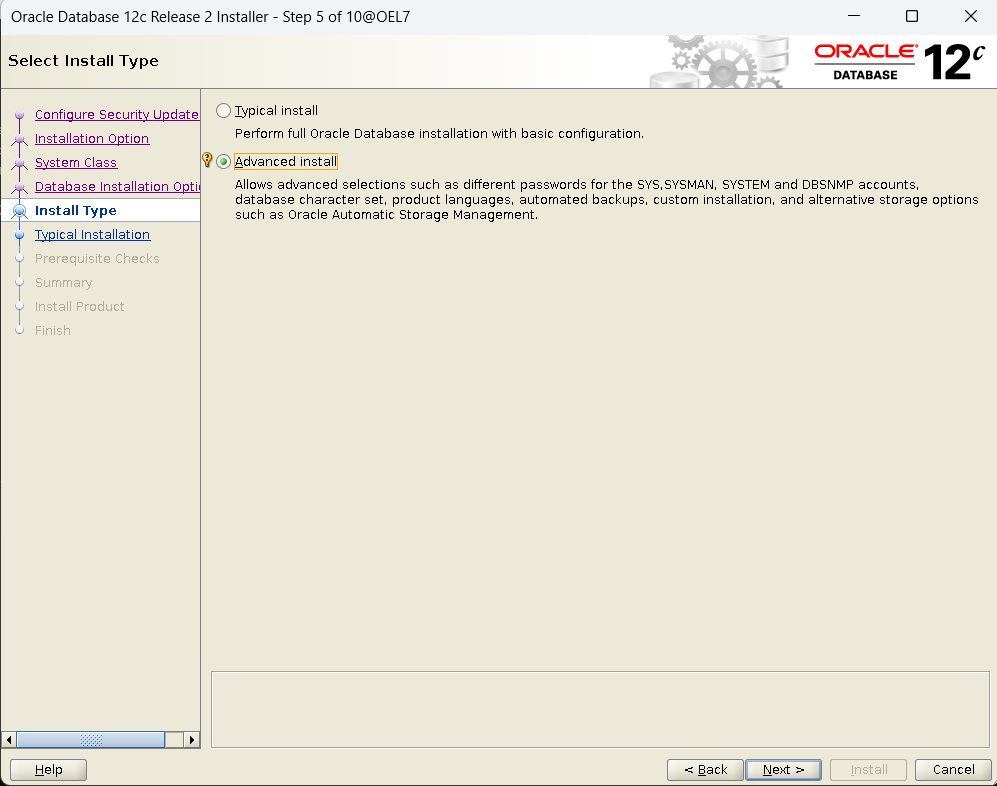
Task: Click the Help button
Action: click(x=48, y=769)
